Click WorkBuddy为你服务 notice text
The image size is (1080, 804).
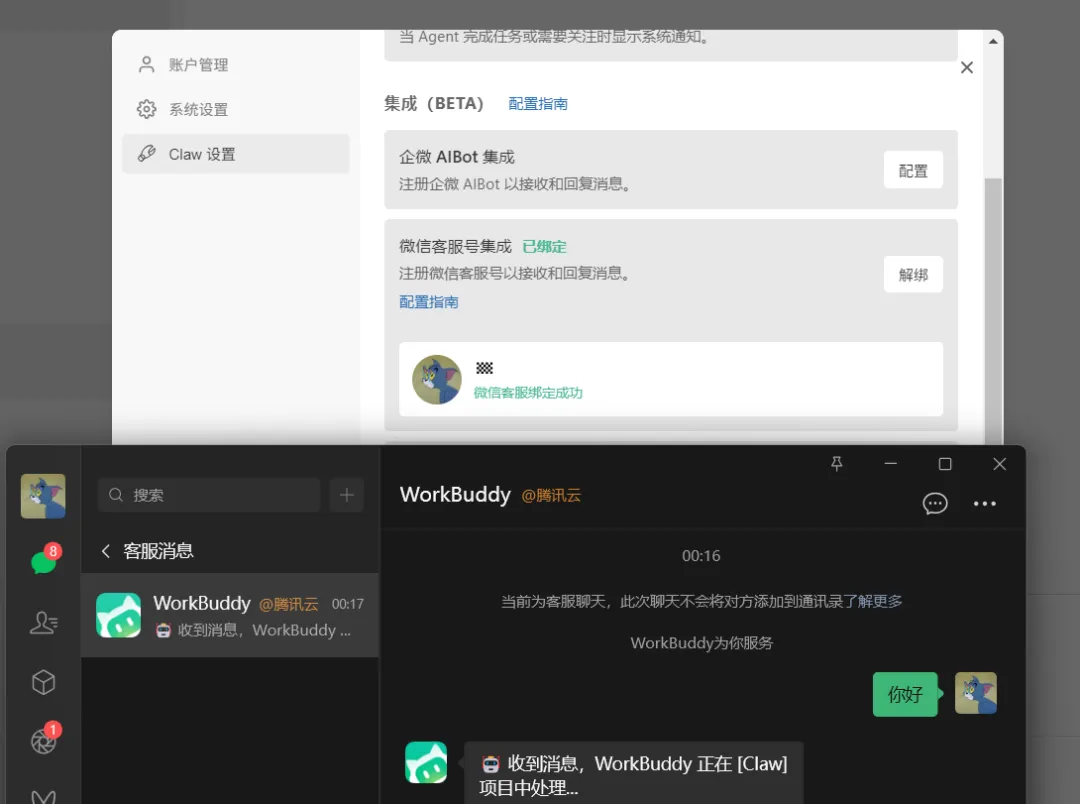point(701,643)
